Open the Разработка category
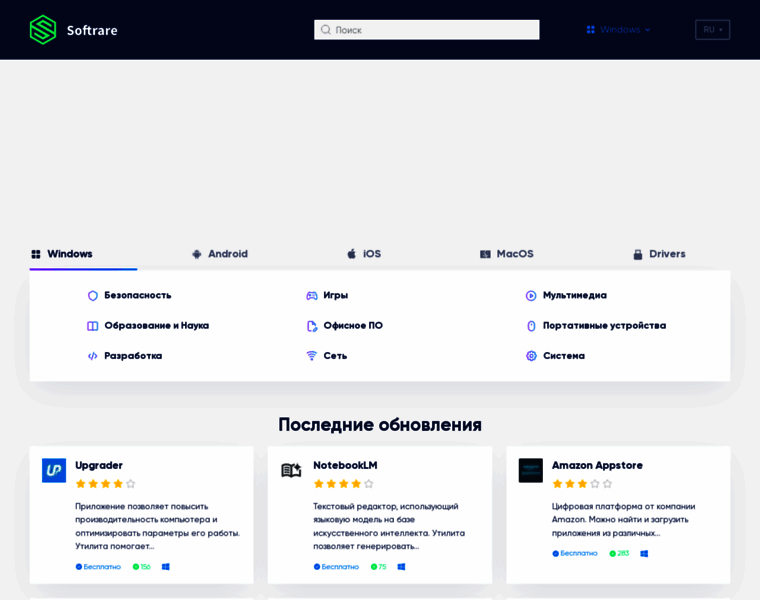The width and height of the screenshot is (760, 600). 133,356
